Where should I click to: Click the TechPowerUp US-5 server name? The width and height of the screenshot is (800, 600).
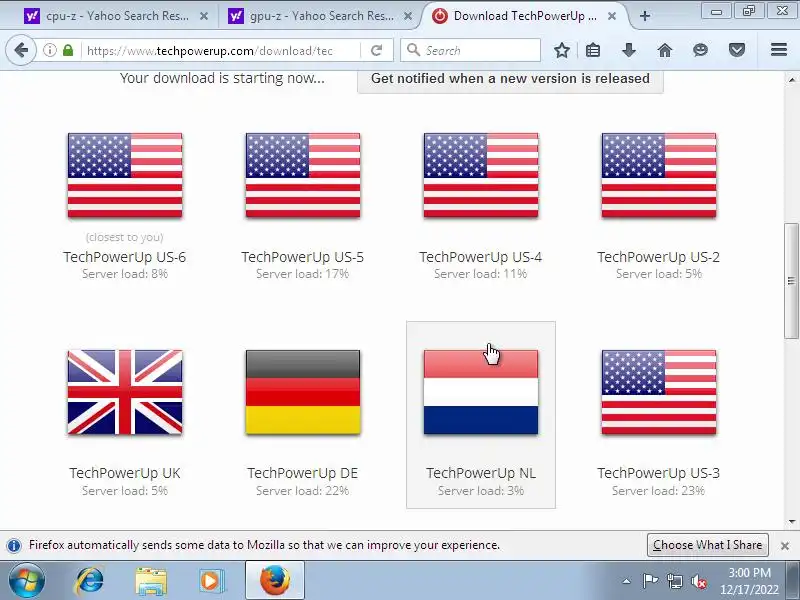(x=303, y=257)
